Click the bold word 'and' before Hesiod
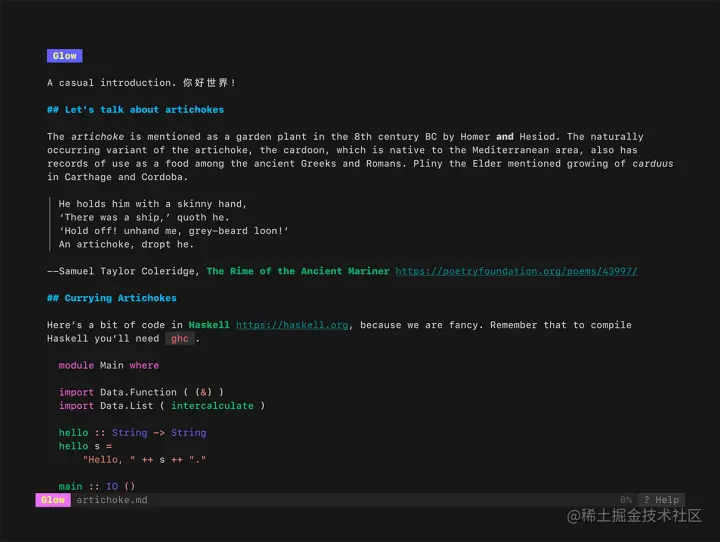This screenshot has width=720, height=542. pos(505,136)
